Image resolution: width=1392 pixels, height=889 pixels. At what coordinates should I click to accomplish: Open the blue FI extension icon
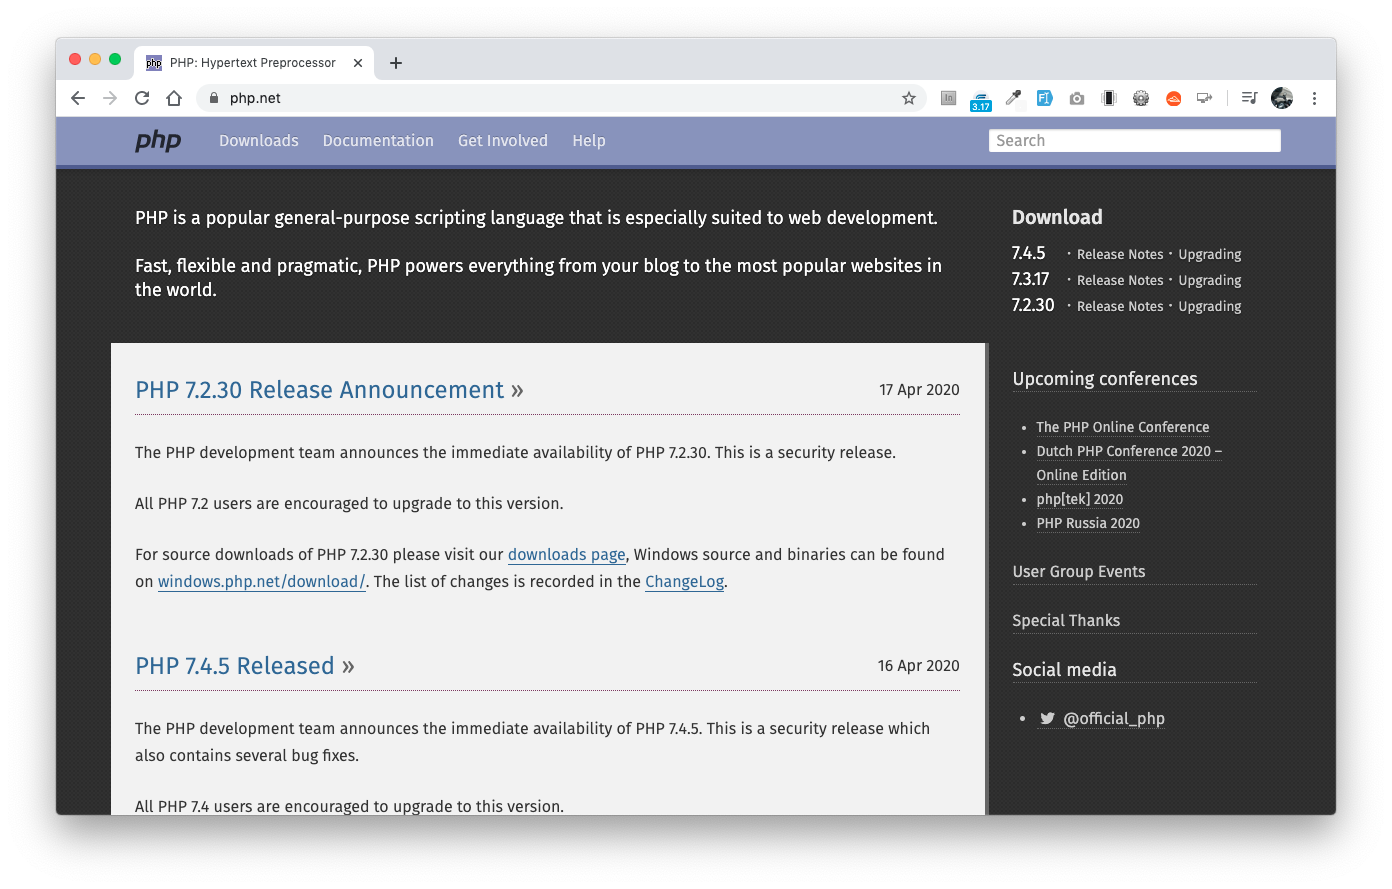tap(1045, 98)
